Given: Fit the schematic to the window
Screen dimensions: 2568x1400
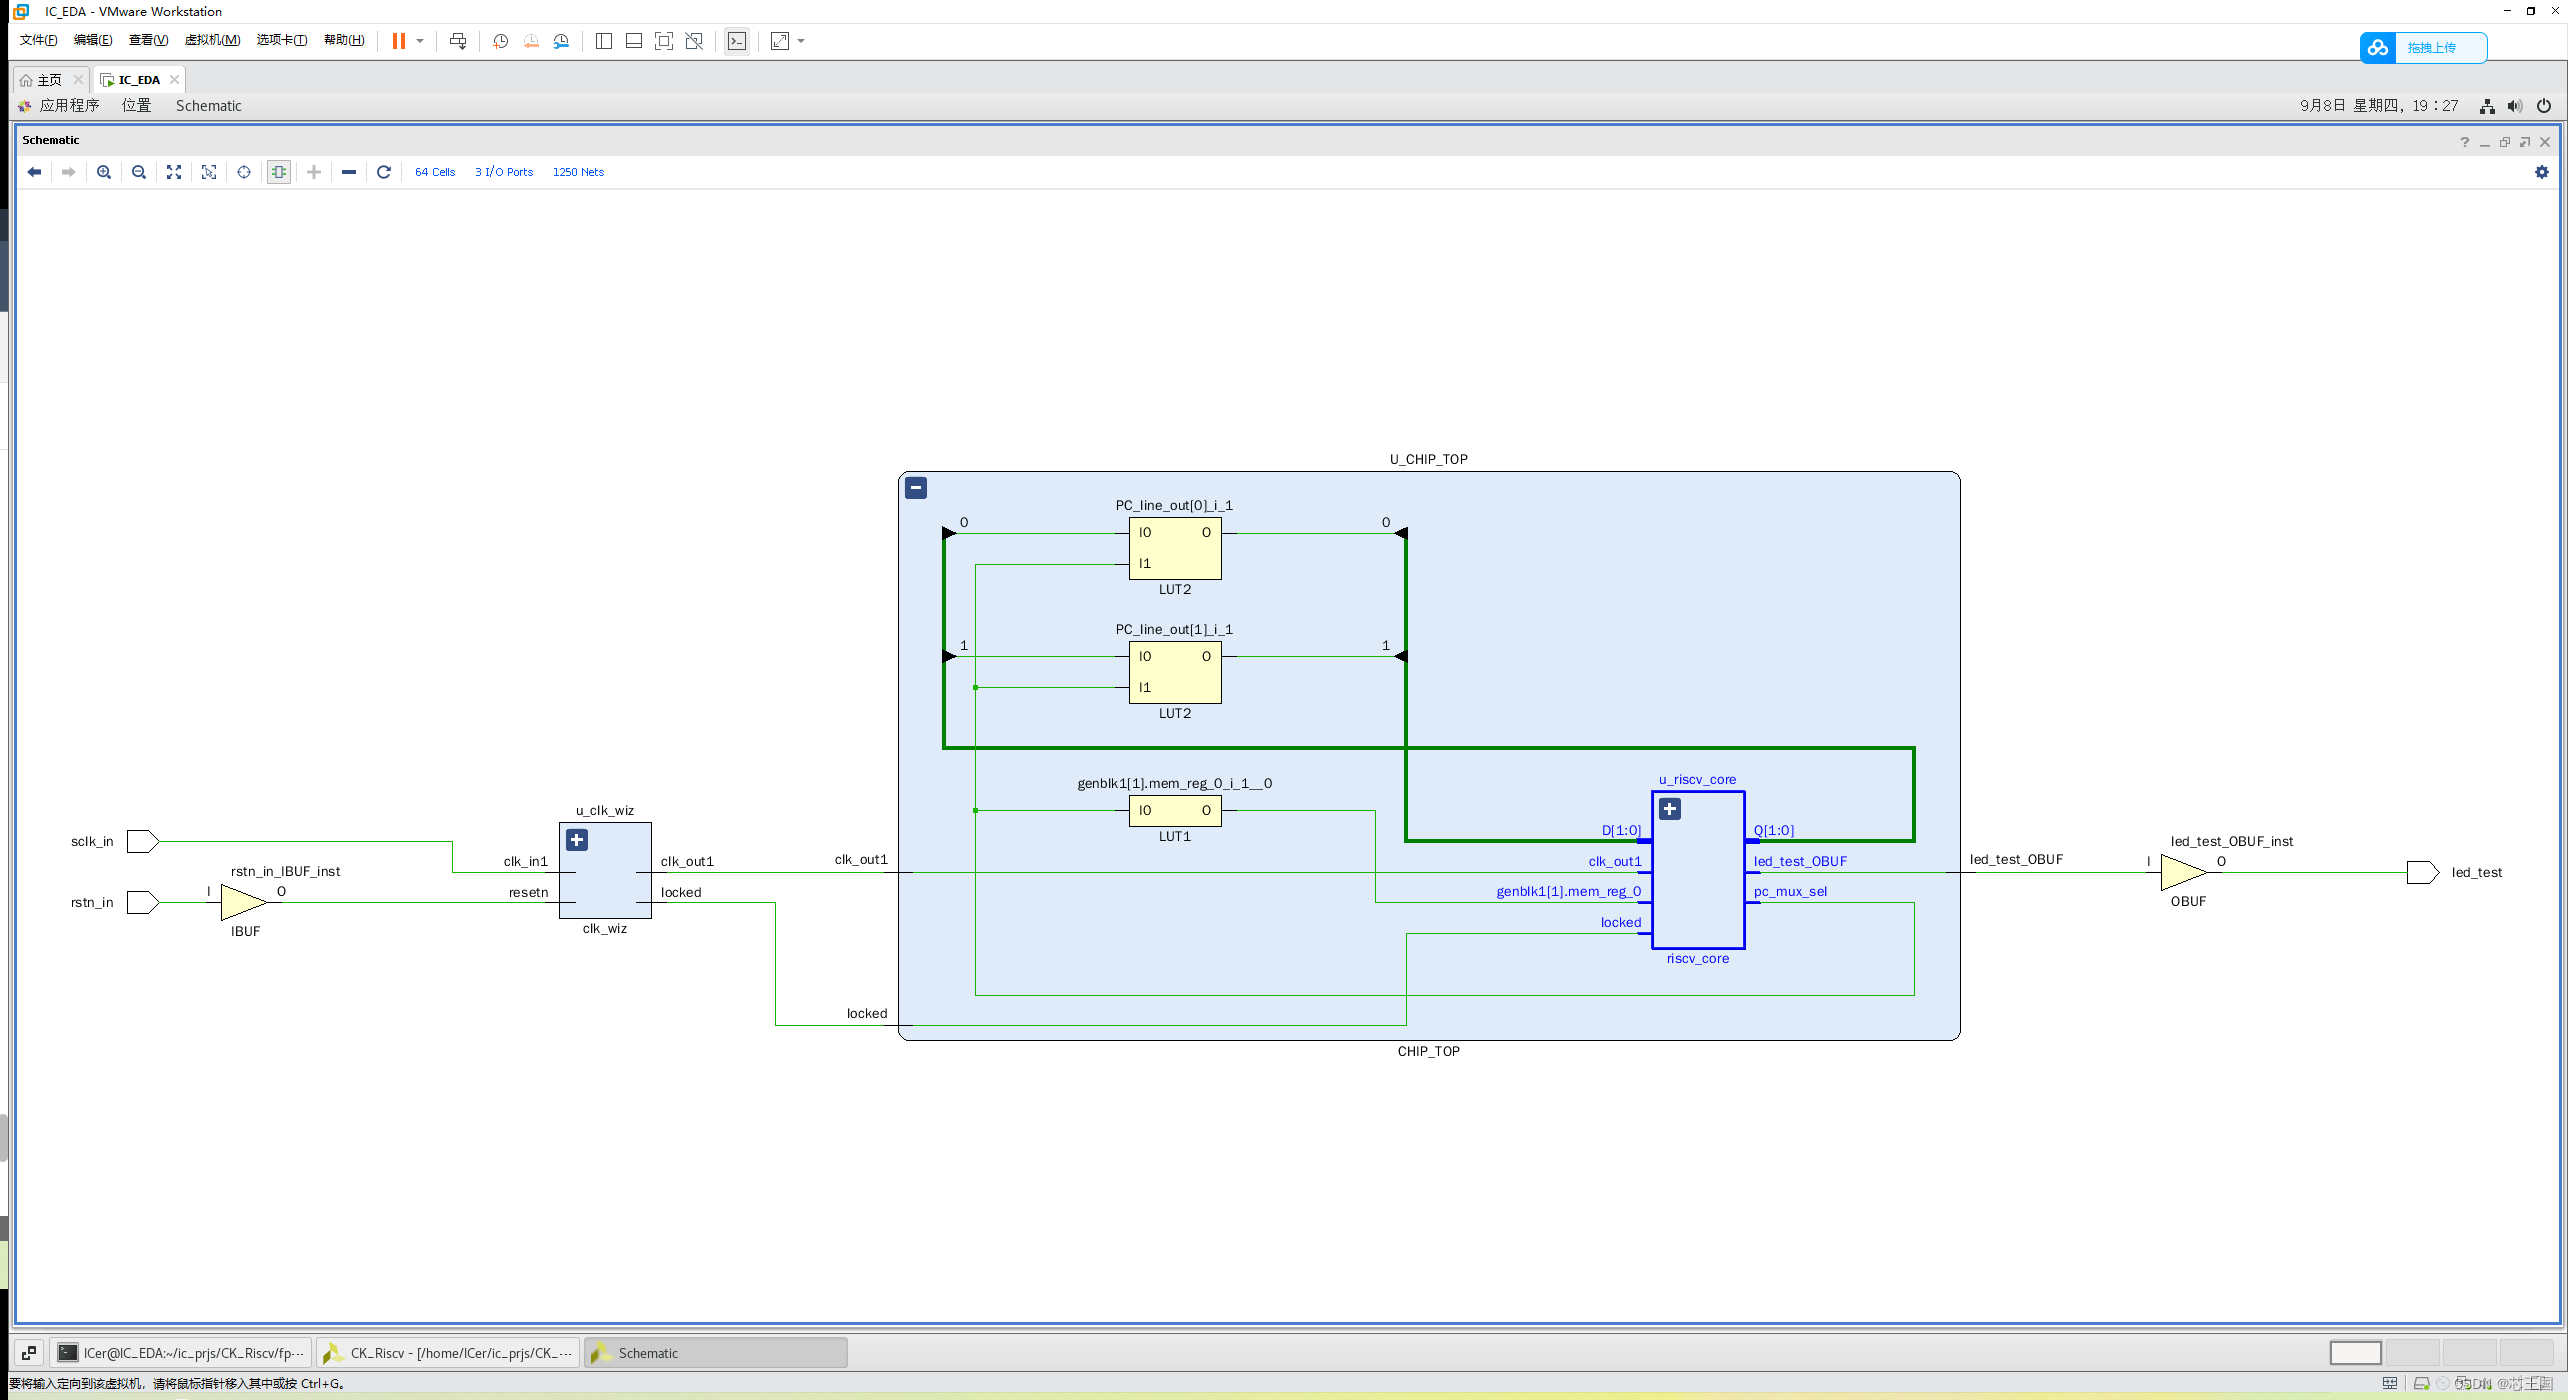Looking at the screenshot, I should tap(174, 172).
